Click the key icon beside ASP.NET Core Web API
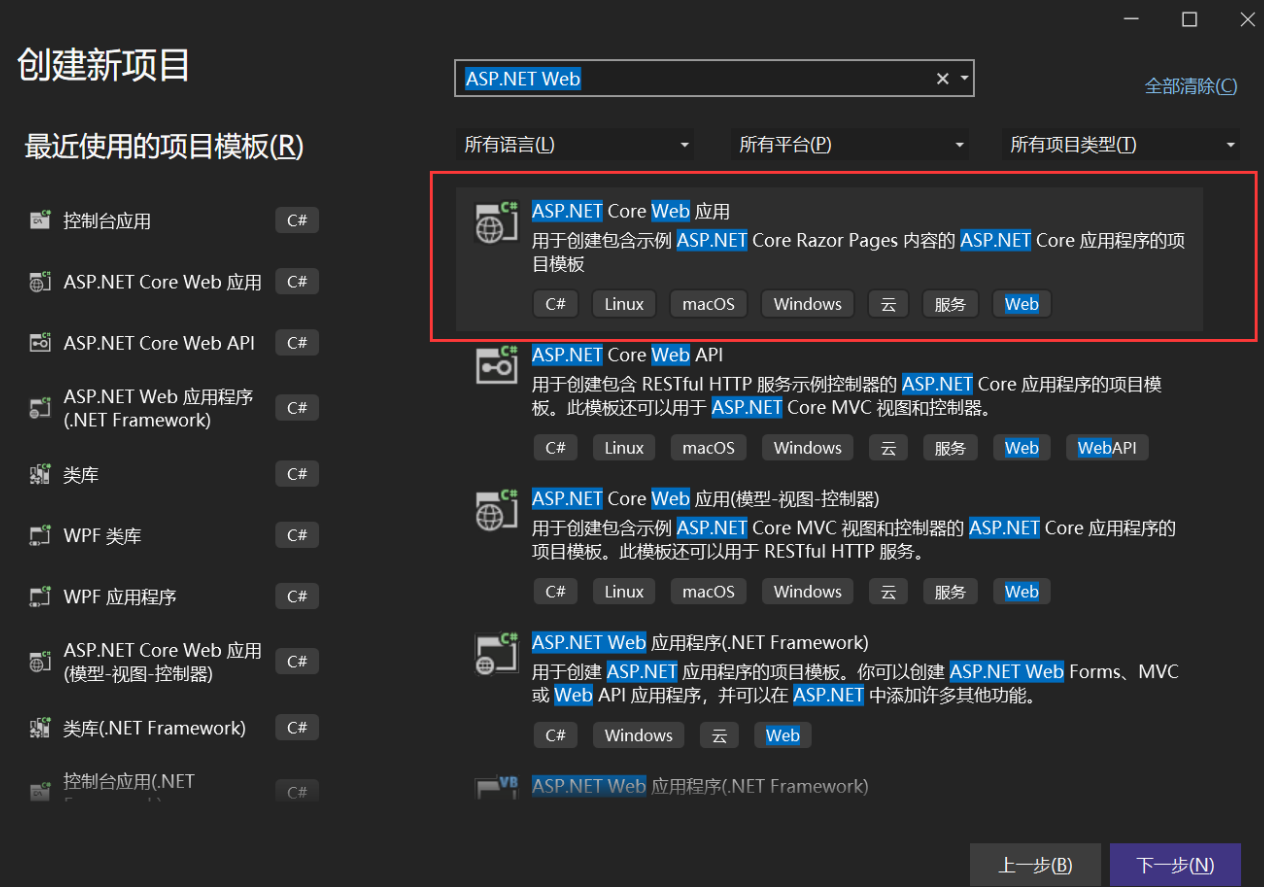This screenshot has width=1264, height=887. coord(495,365)
